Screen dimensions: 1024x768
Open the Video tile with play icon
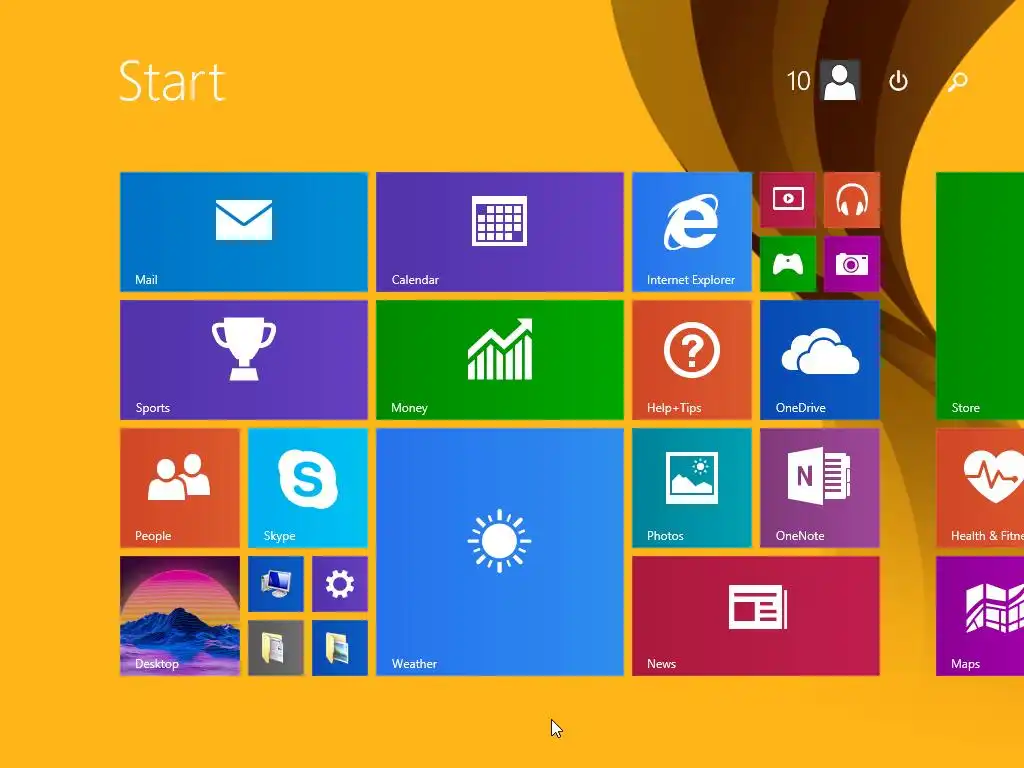coord(788,200)
